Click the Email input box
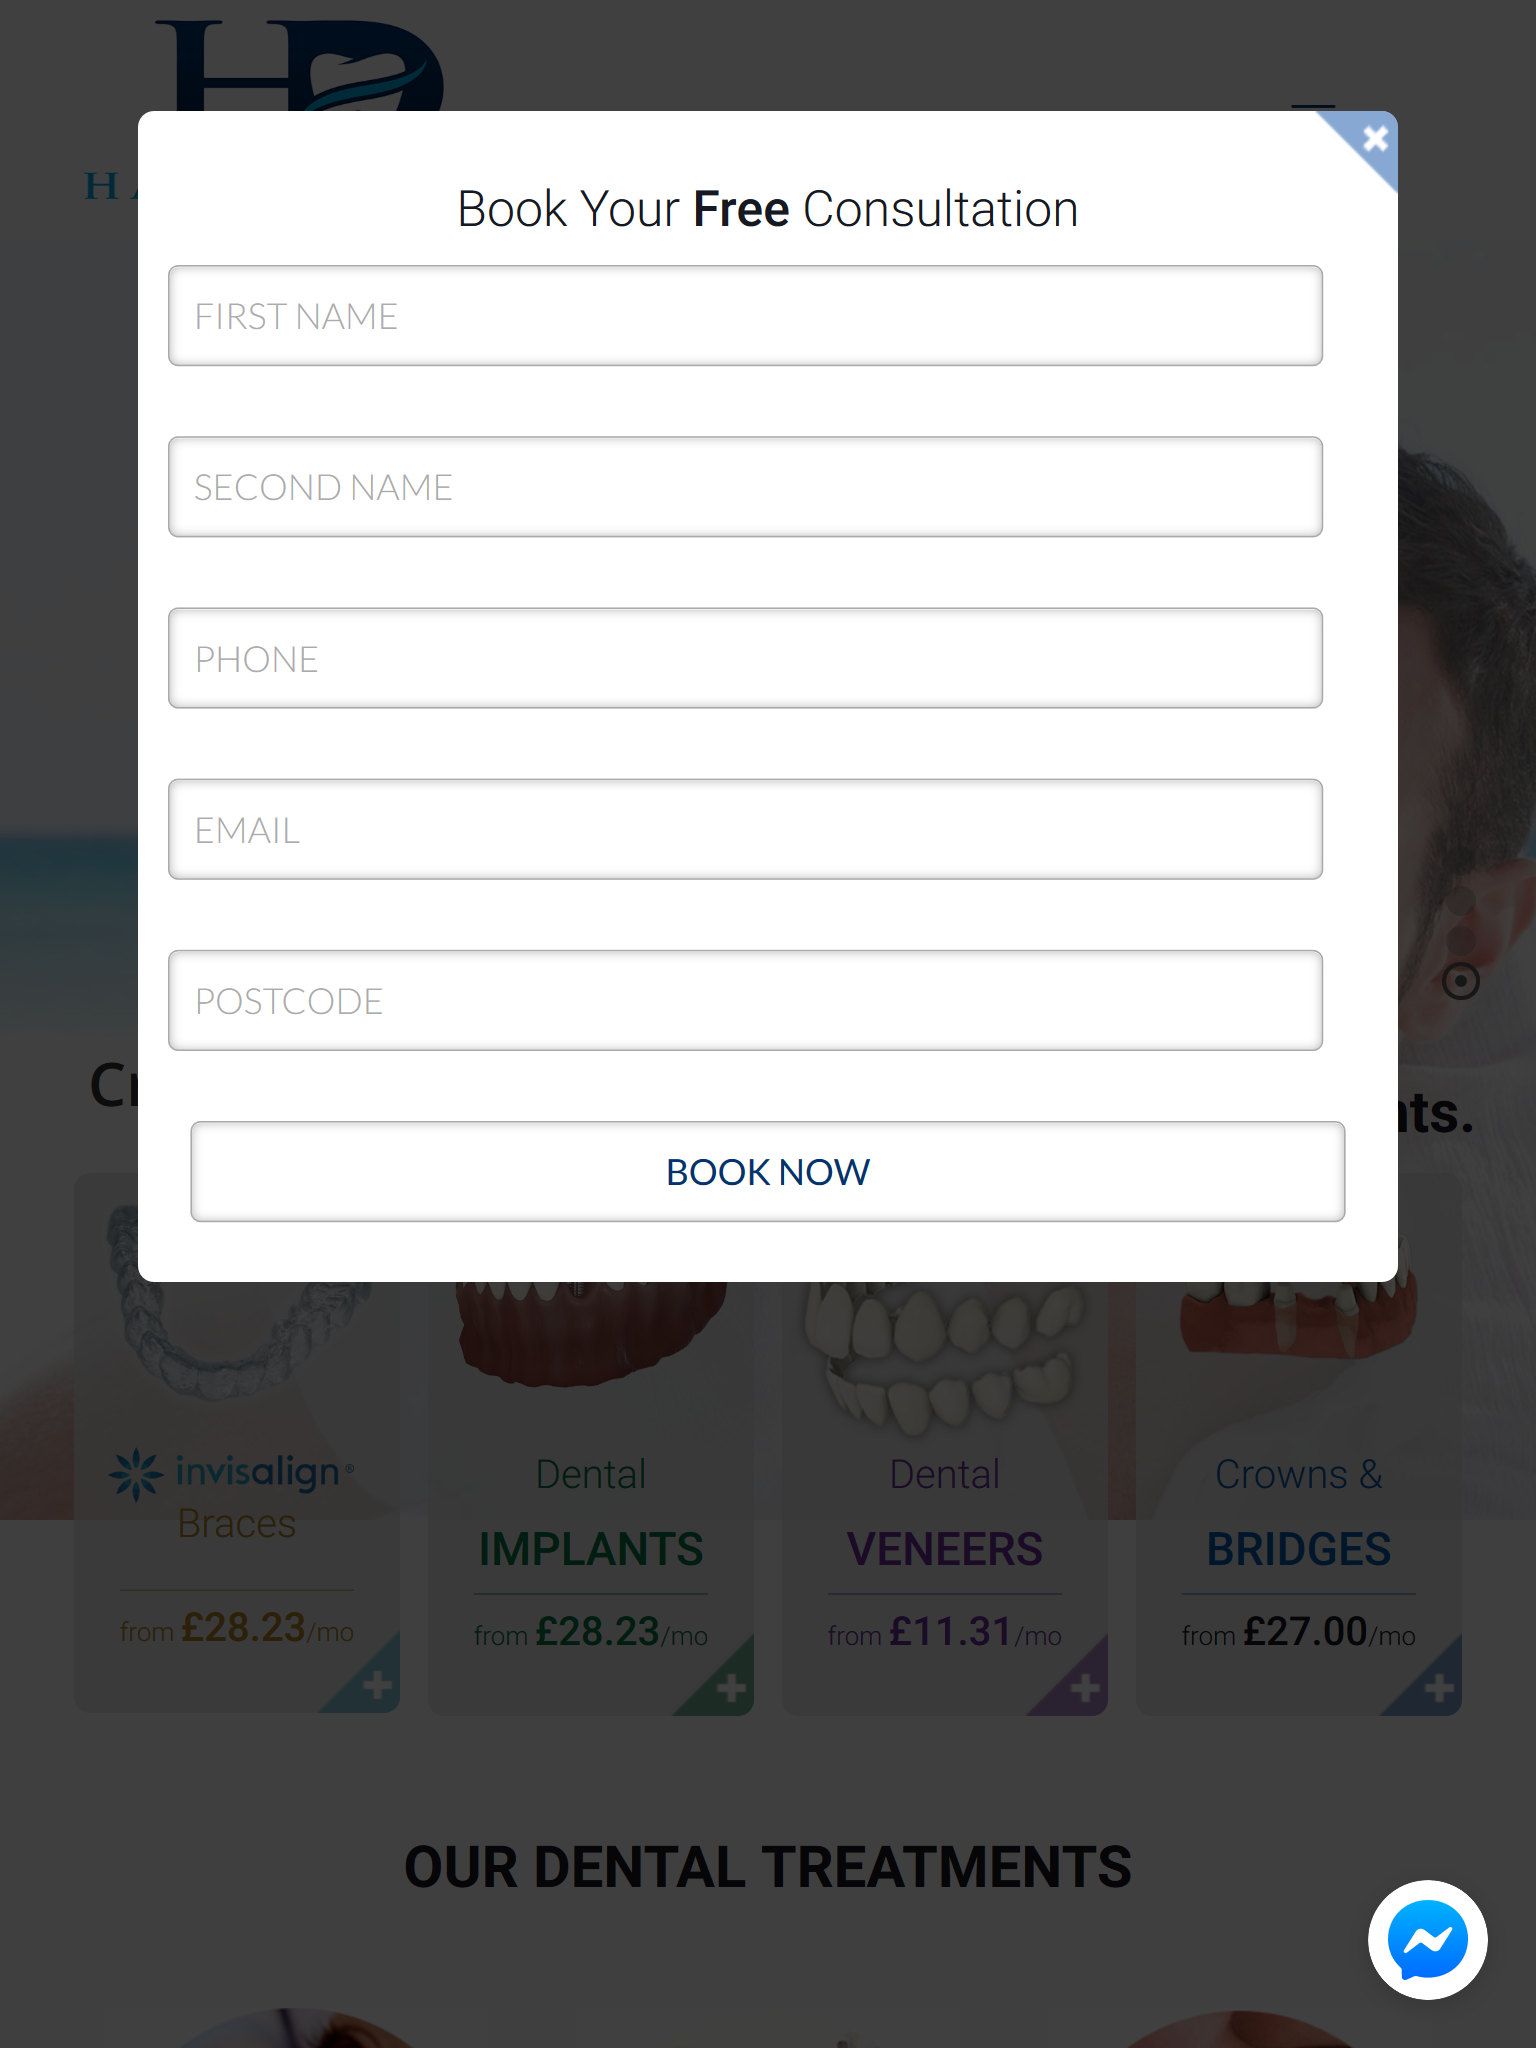 [x=745, y=829]
